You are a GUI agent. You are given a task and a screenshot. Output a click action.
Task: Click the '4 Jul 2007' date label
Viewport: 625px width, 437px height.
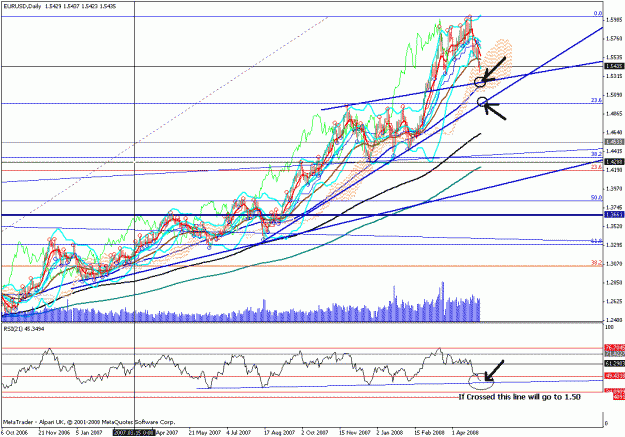point(238,433)
